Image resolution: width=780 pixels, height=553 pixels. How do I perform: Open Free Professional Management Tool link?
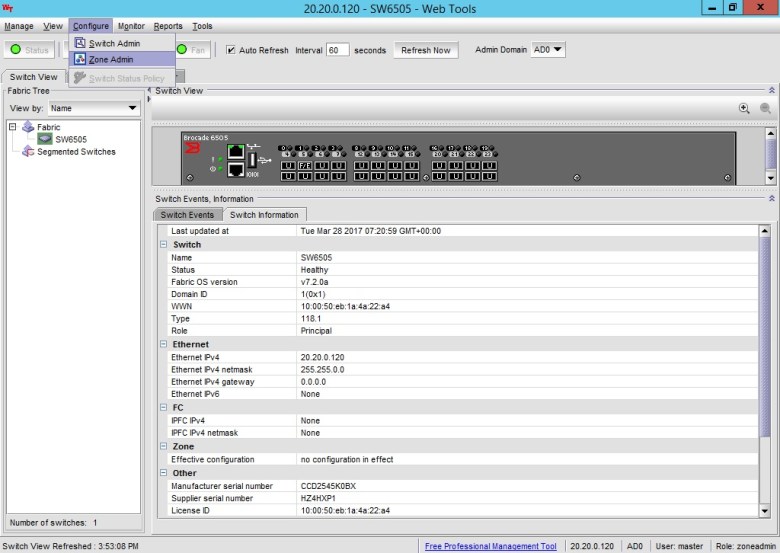pos(490,546)
